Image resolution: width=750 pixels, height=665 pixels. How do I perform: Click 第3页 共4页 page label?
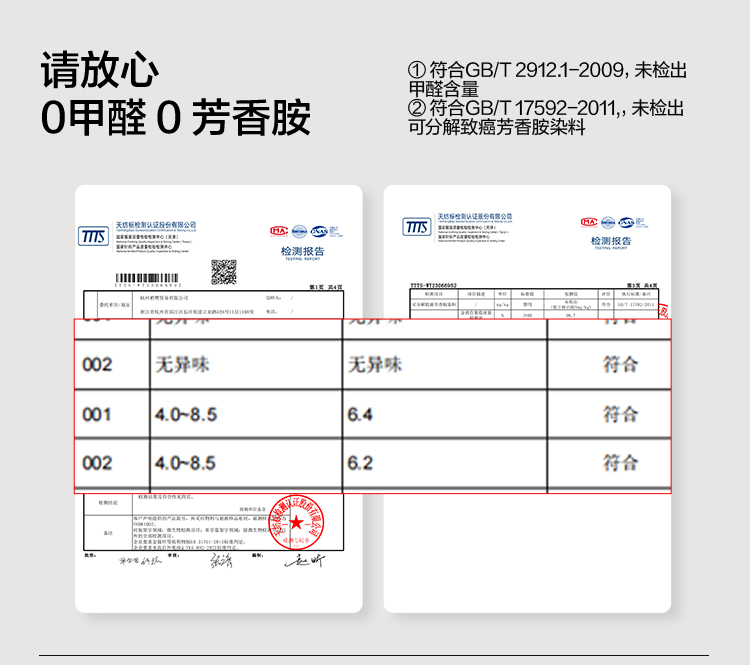(x=642, y=285)
